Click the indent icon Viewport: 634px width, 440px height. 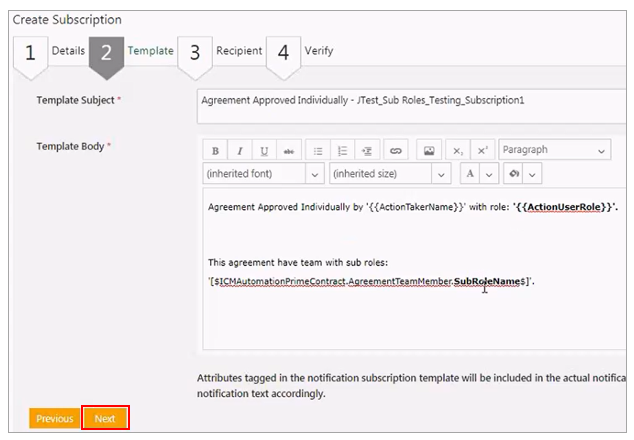[368, 151]
